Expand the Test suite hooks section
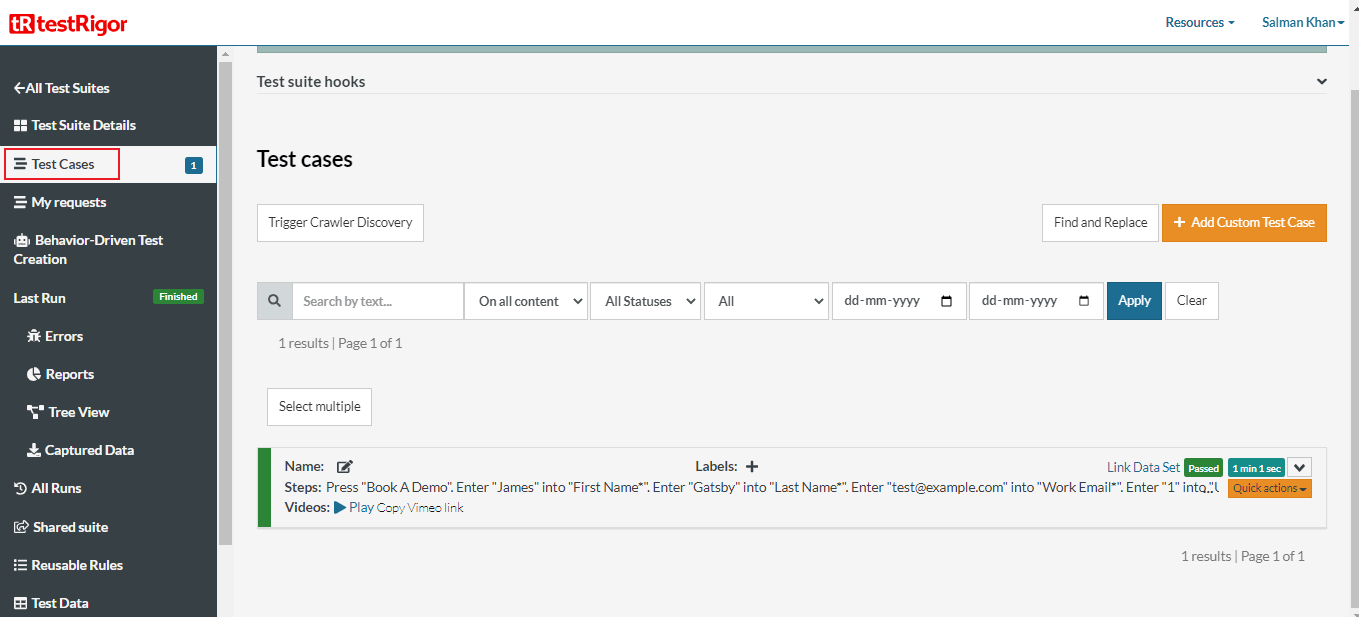The height and width of the screenshot is (617, 1359). click(x=1321, y=82)
